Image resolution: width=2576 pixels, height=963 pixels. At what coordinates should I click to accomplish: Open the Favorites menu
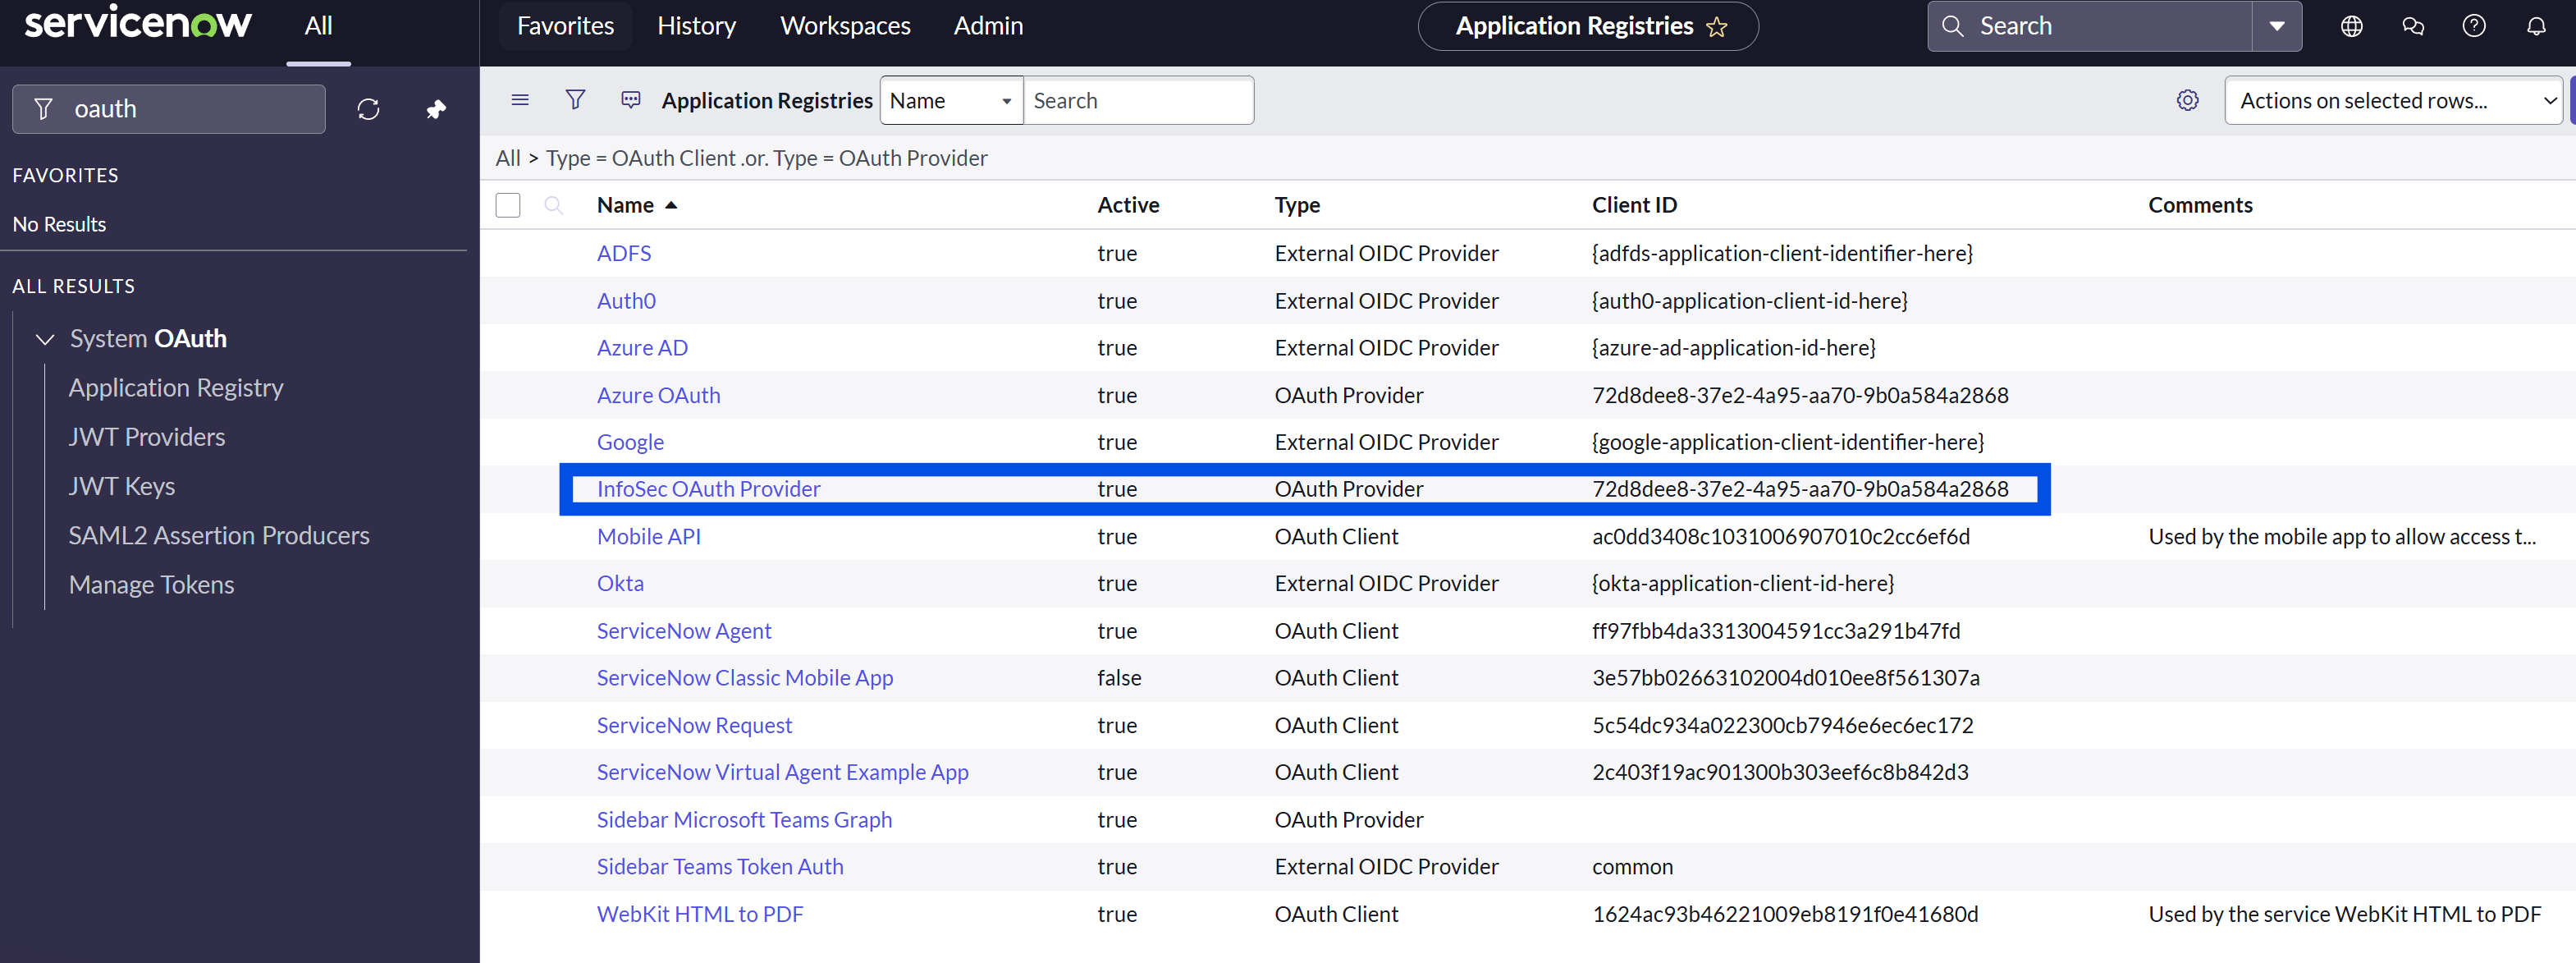coord(565,26)
